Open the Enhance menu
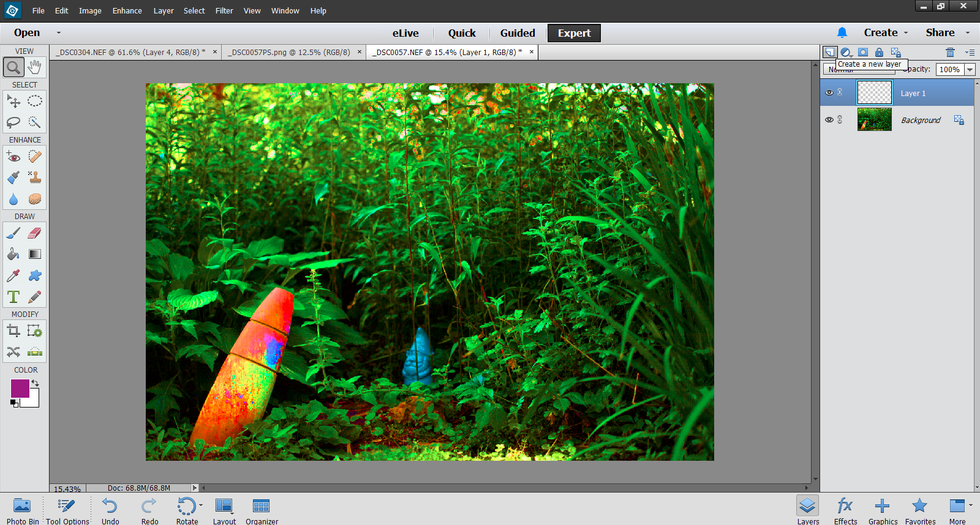980x525 pixels. (x=127, y=11)
